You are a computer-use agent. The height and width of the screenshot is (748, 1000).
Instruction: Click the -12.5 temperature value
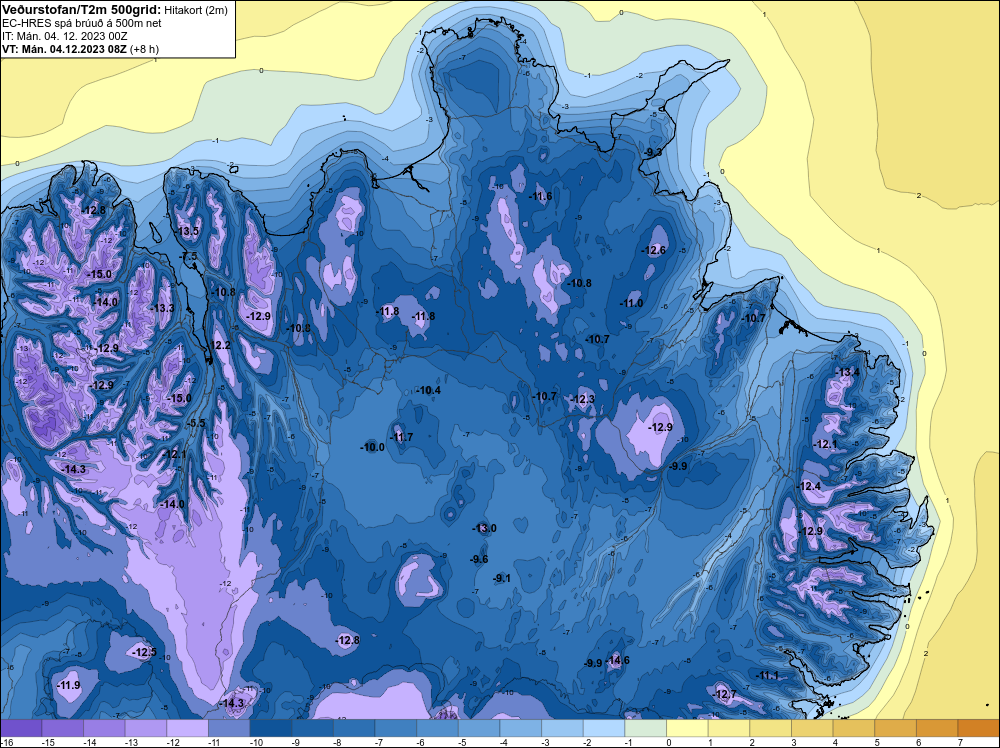[x=145, y=652]
